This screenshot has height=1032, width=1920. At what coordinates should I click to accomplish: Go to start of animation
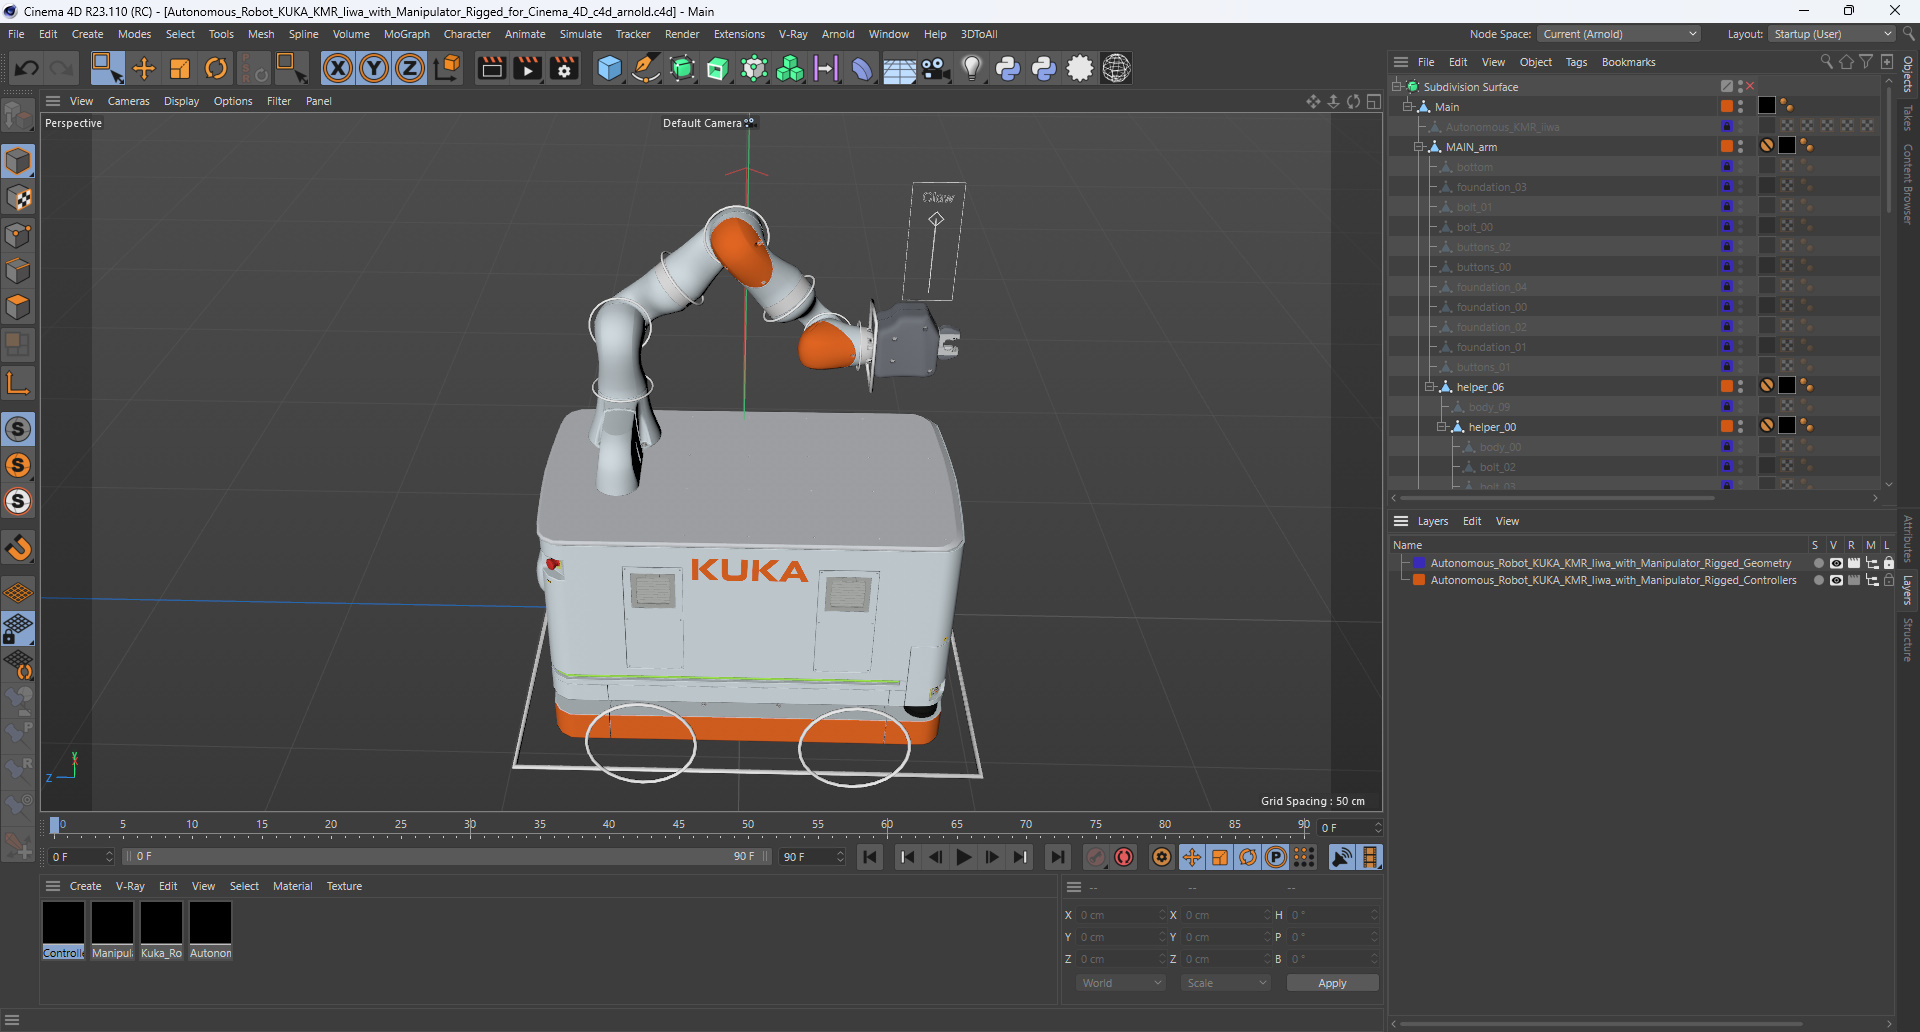tap(870, 857)
